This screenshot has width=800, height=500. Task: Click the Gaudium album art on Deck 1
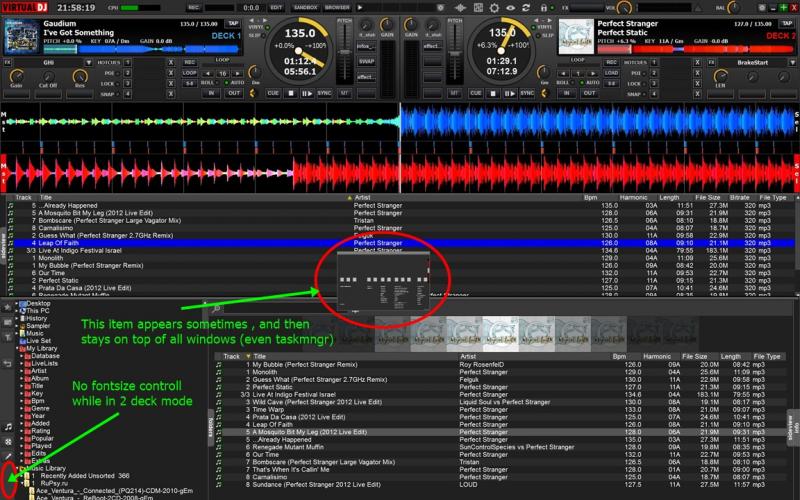21,37
